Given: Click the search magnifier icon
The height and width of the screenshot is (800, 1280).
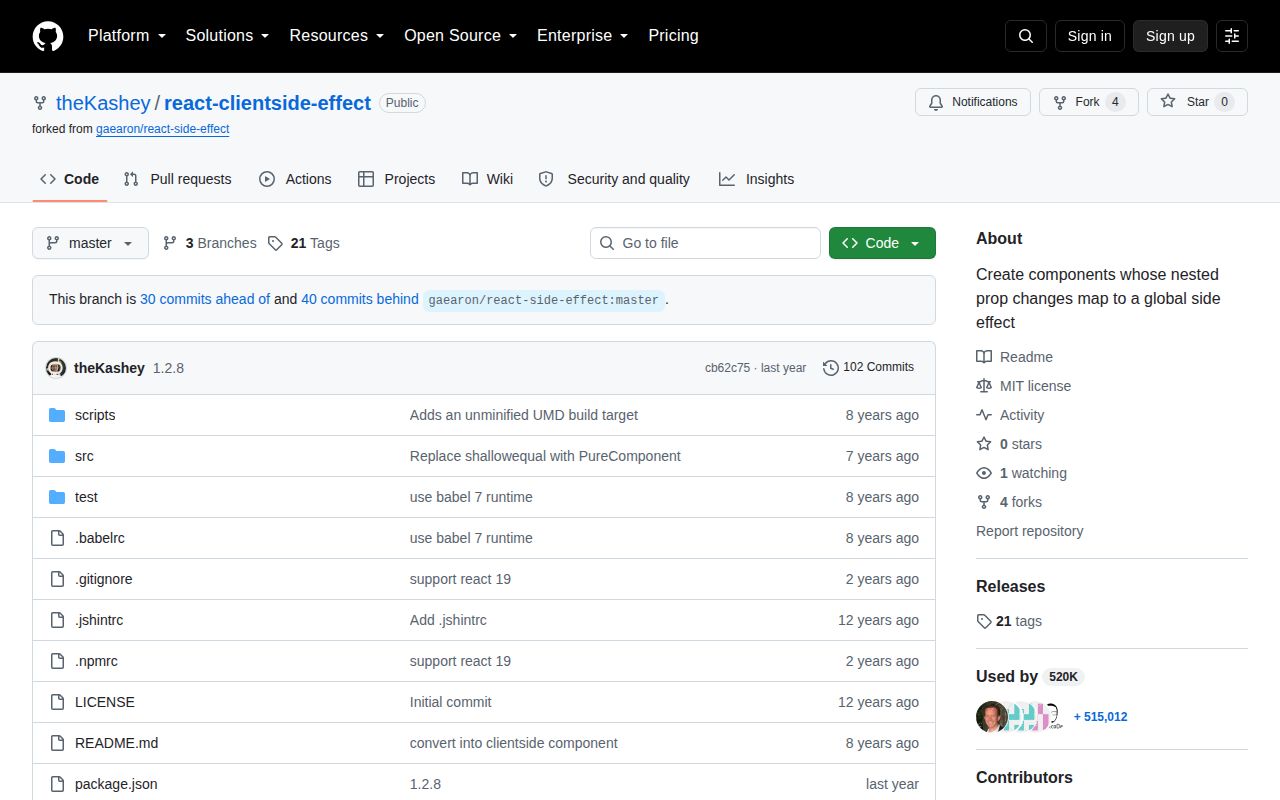Looking at the screenshot, I should (x=1026, y=36).
